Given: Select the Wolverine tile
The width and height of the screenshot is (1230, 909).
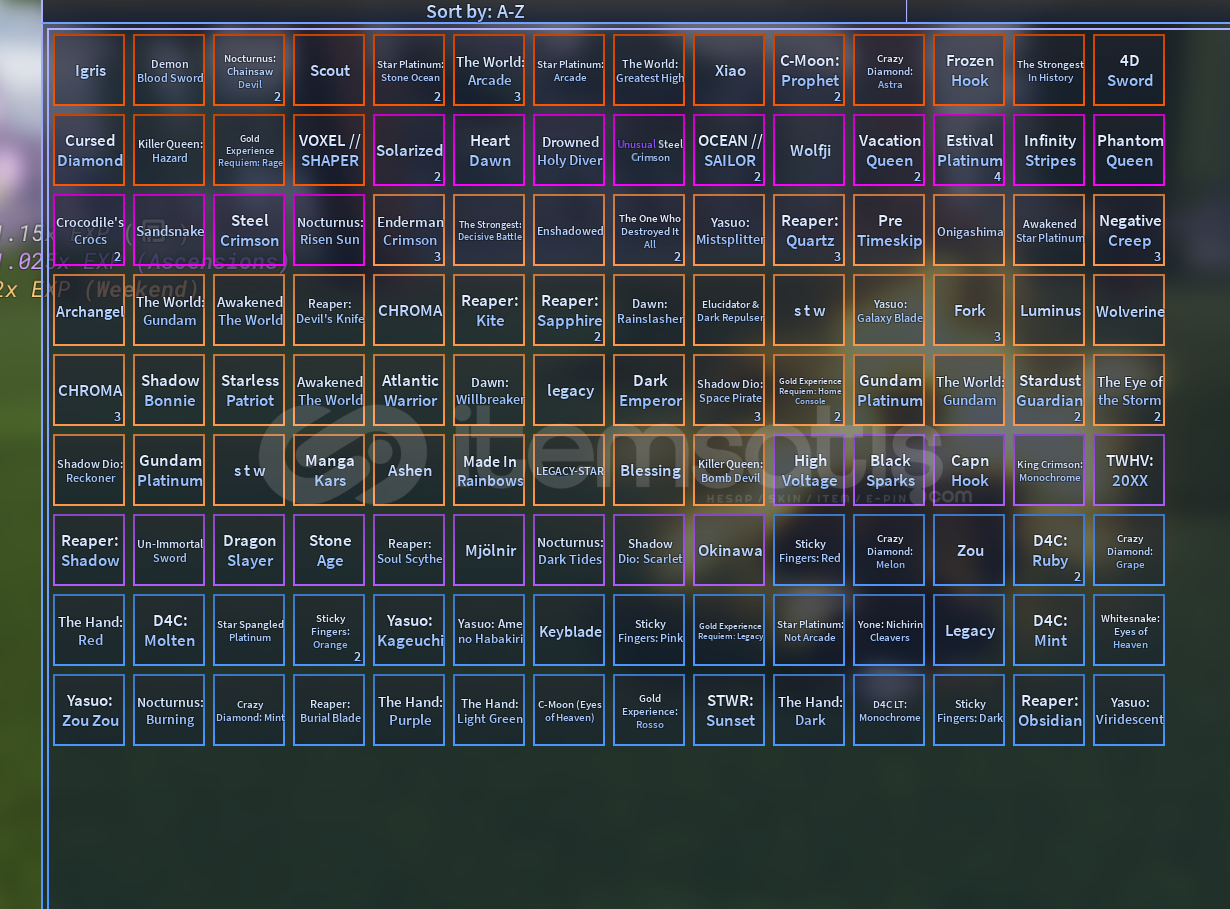Looking at the screenshot, I should coord(1130,311).
